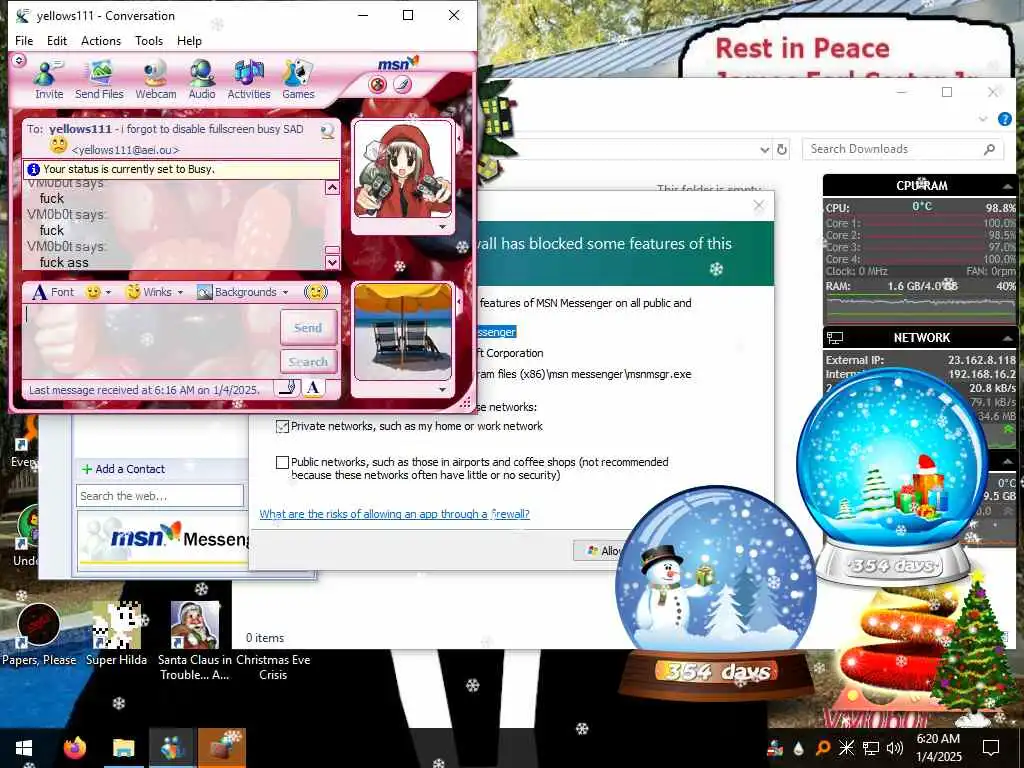Click the Allow access button in the firewall dialog
Image resolution: width=1024 pixels, height=768 pixels.
click(x=600, y=551)
